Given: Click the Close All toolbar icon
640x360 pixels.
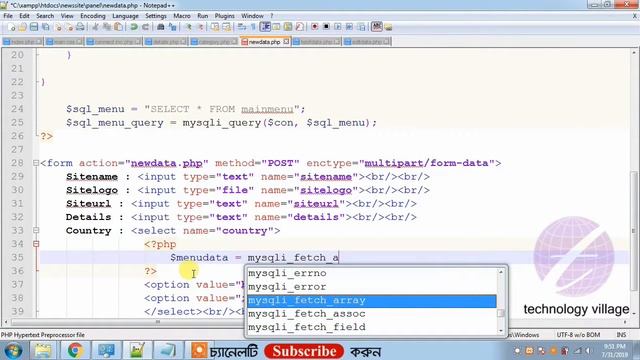Looking at the screenshot, I should click(x=69, y=27).
